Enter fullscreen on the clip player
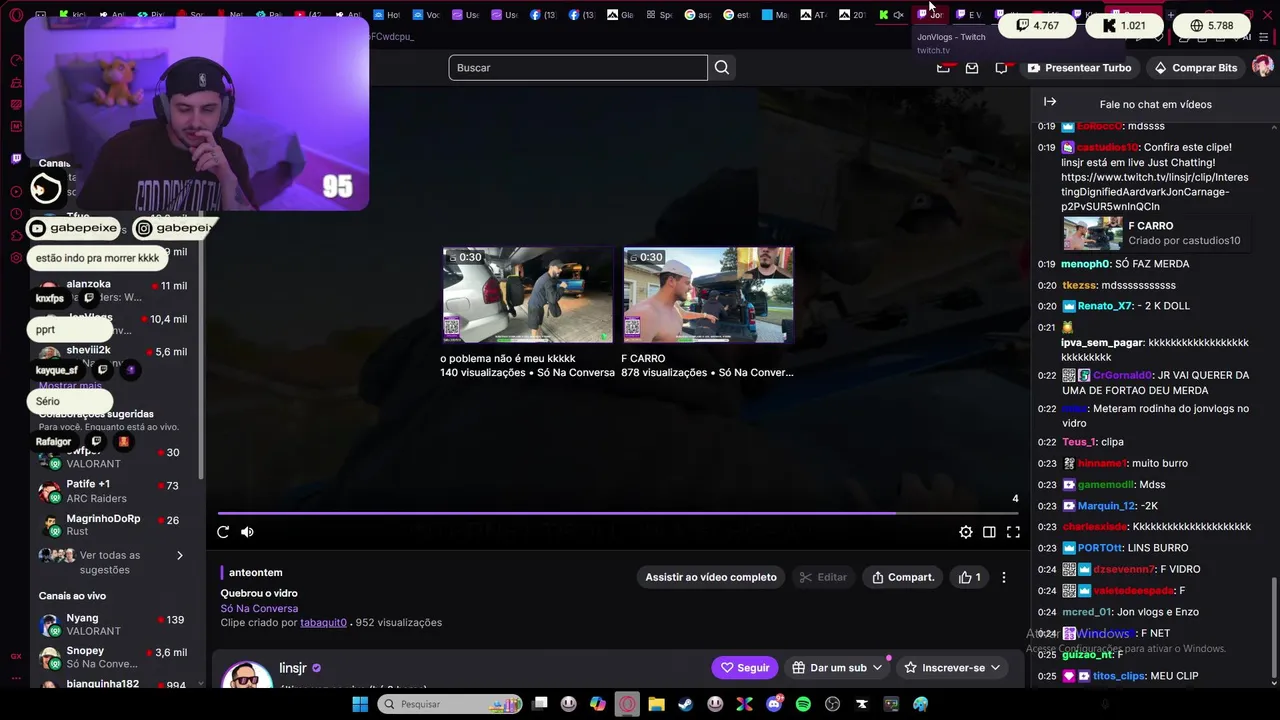Viewport: 1280px width, 720px height. tap(1013, 532)
